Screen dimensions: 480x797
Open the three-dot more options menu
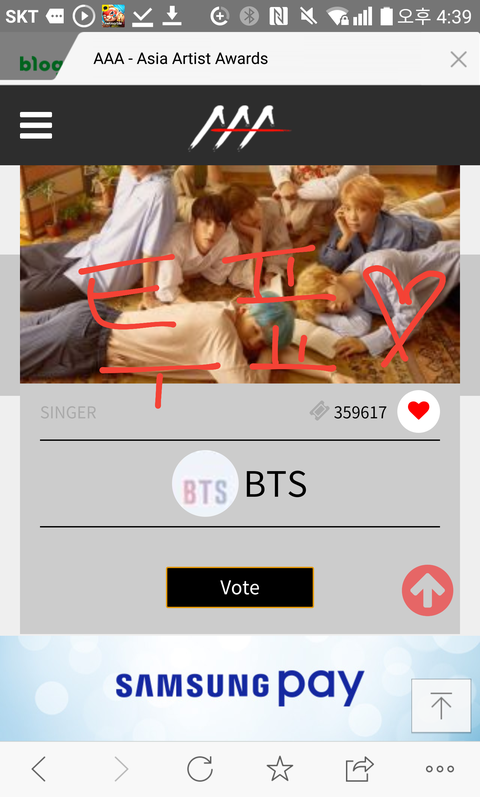(440, 769)
